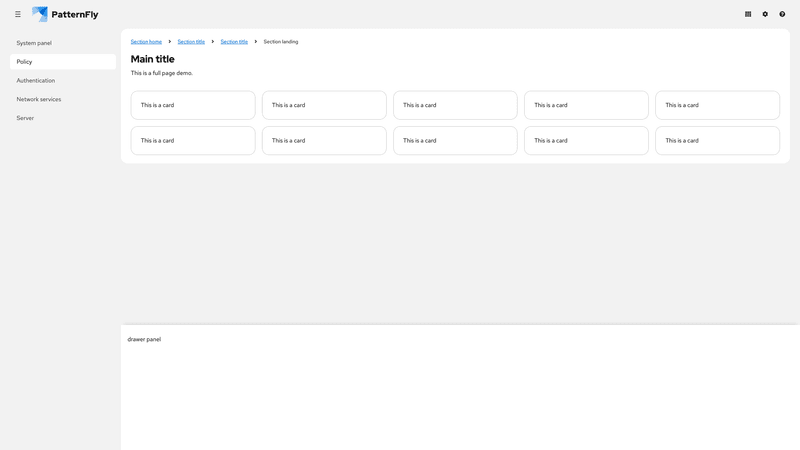The width and height of the screenshot is (800, 450).
Task: Open the application launcher grid icon
Action: [748, 14]
